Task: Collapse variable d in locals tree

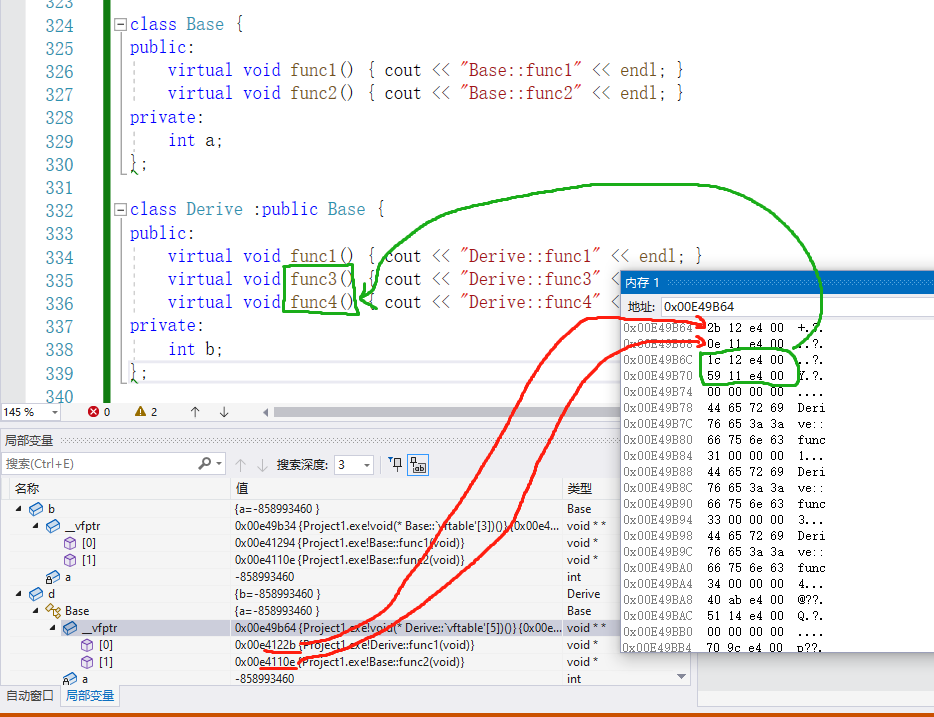Action: click(x=18, y=594)
